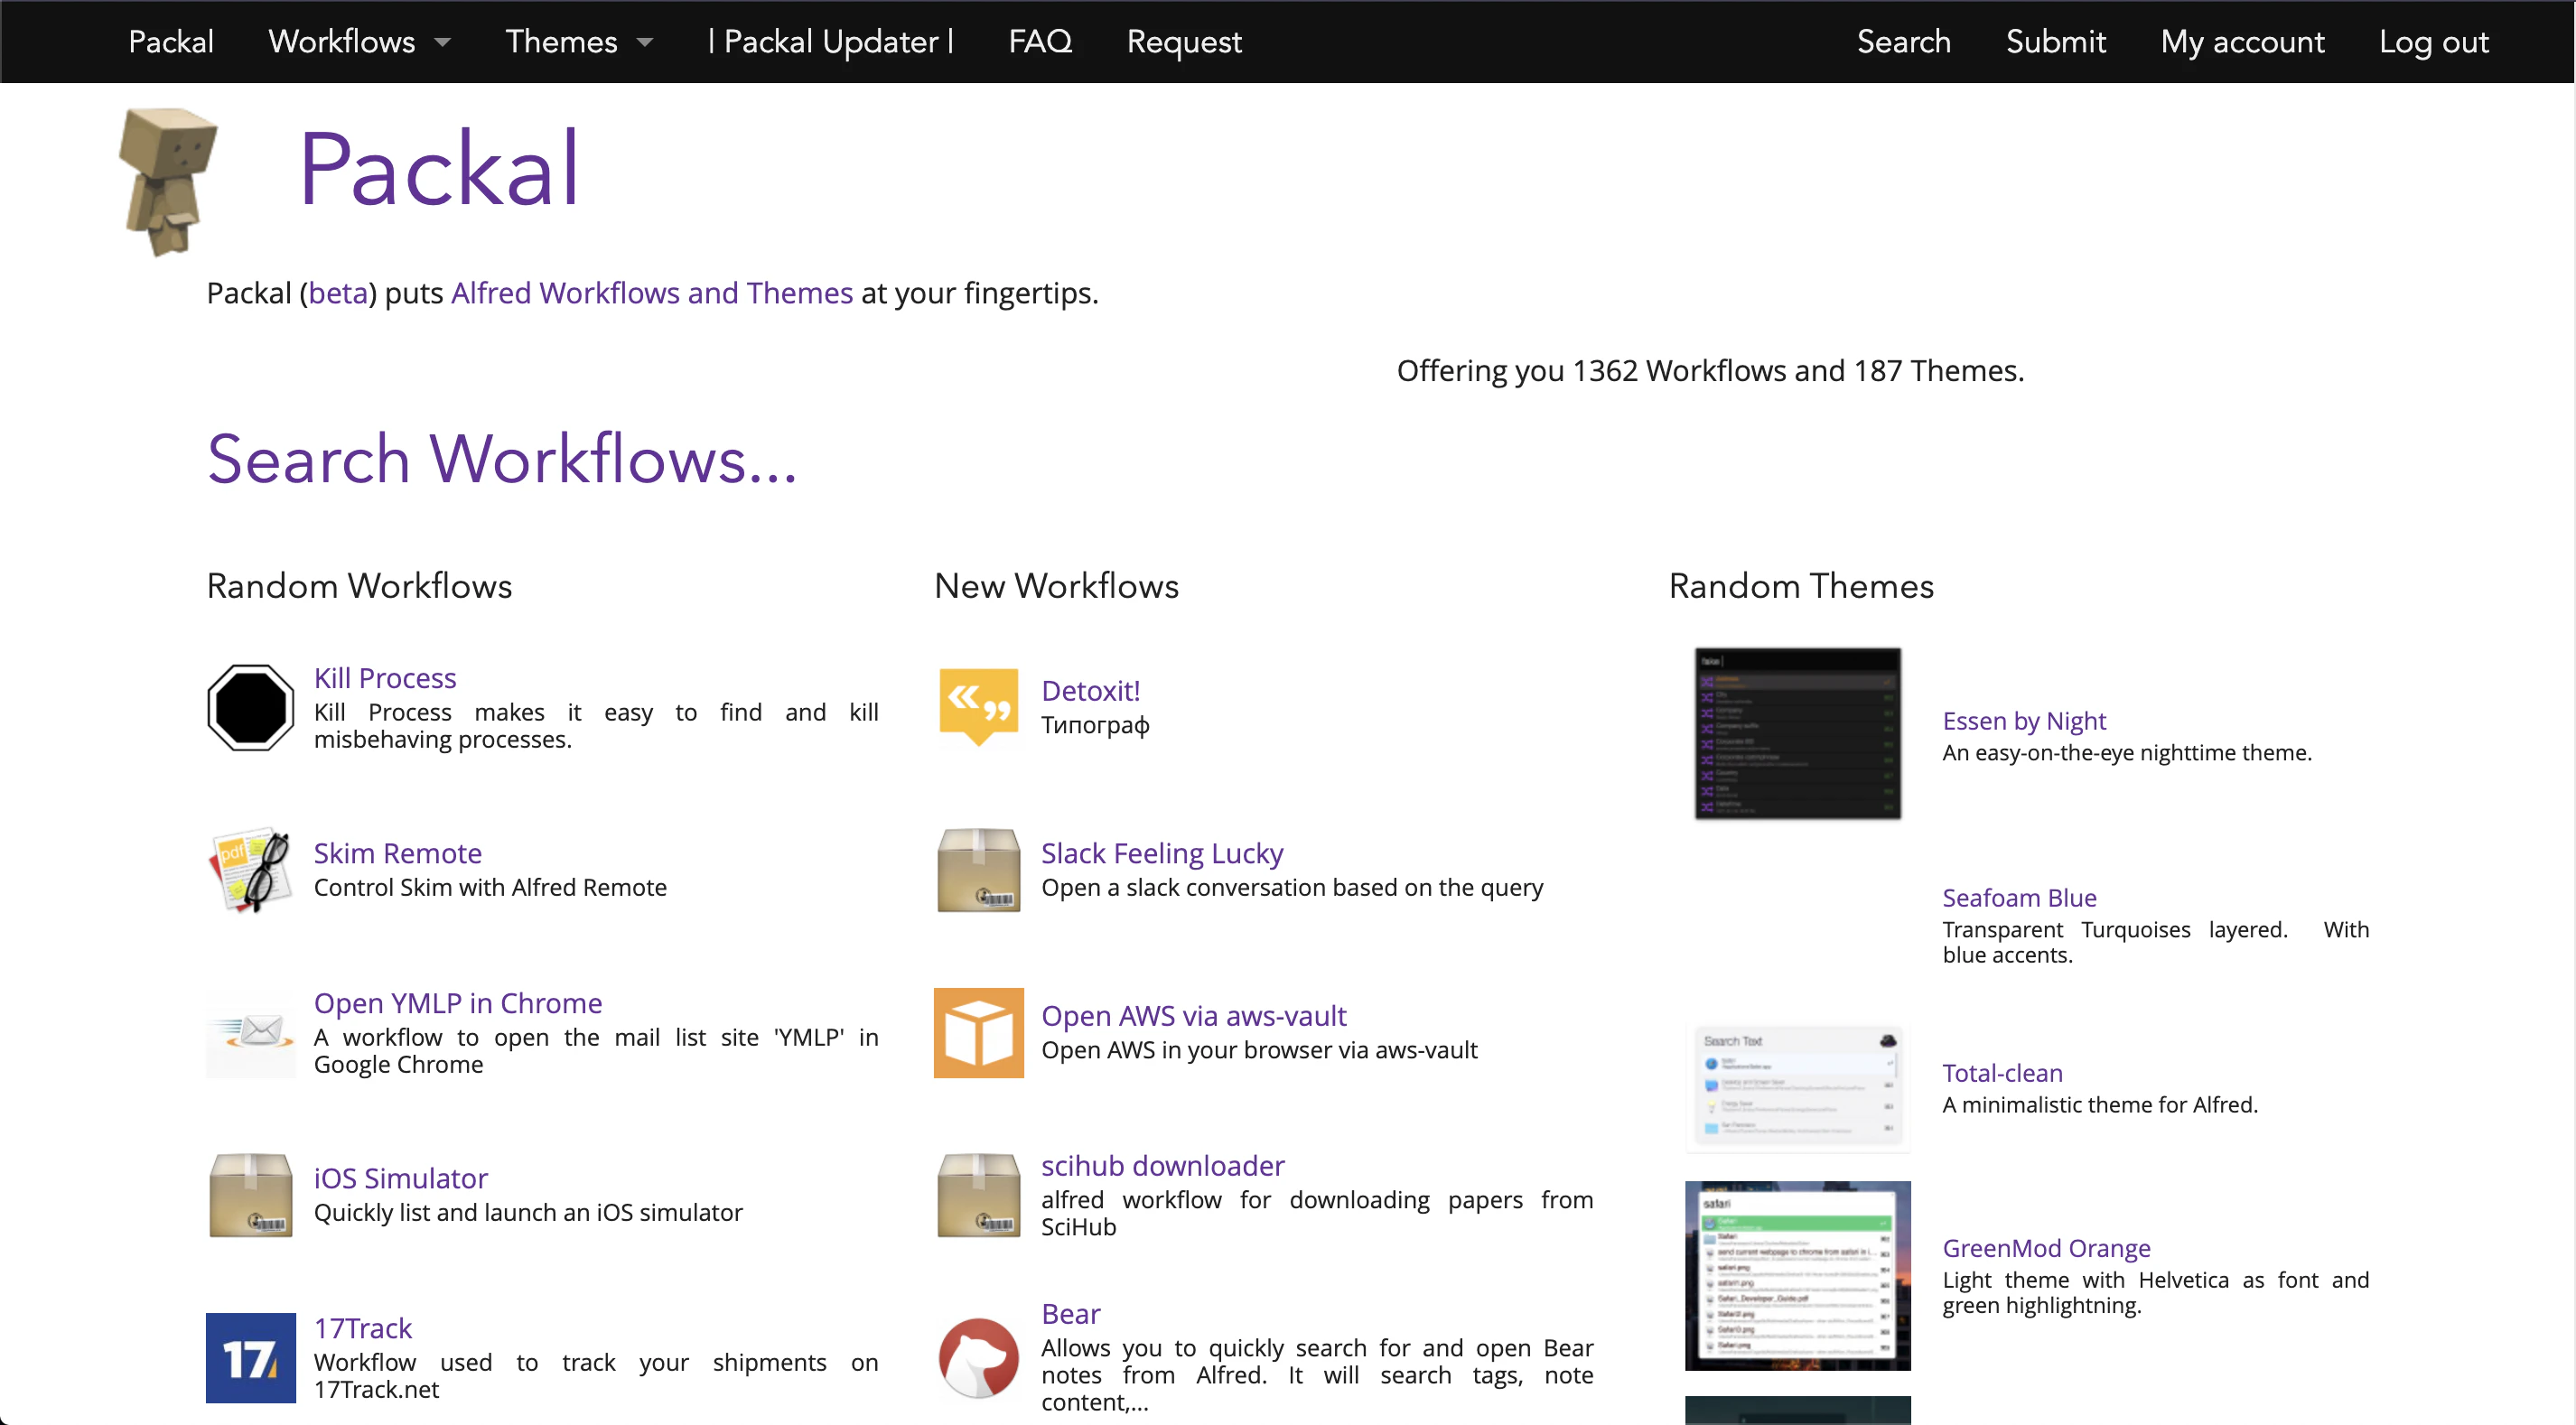This screenshot has width=2576, height=1425.
Task: Open the Slack Feeling Lucky link
Action: [x=1162, y=853]
